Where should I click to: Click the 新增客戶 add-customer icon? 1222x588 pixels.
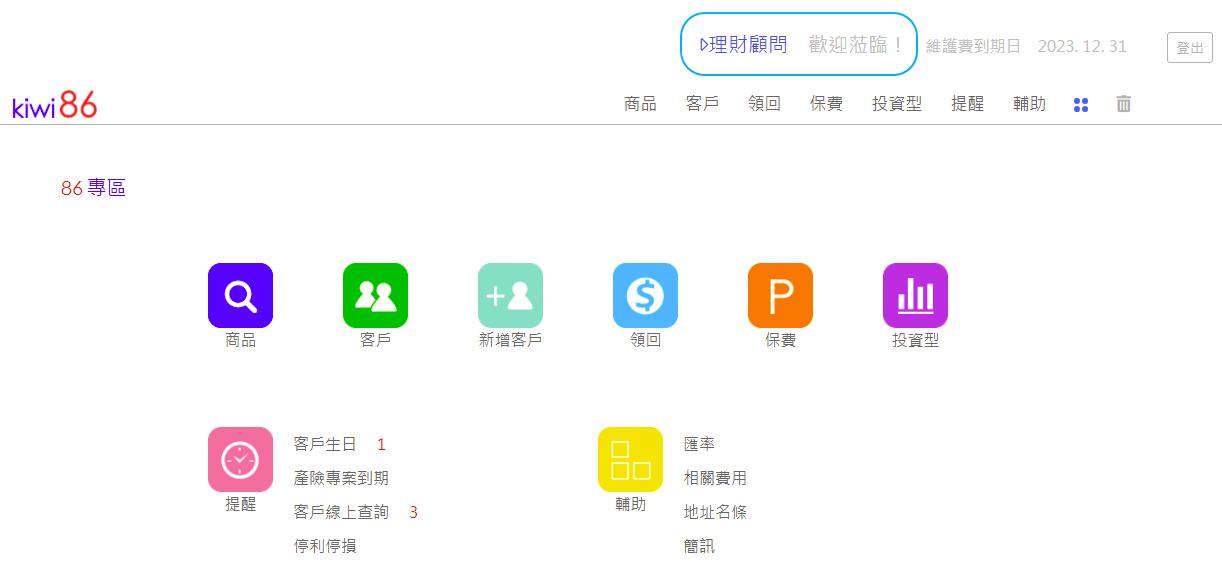click(x=510, y=295)
